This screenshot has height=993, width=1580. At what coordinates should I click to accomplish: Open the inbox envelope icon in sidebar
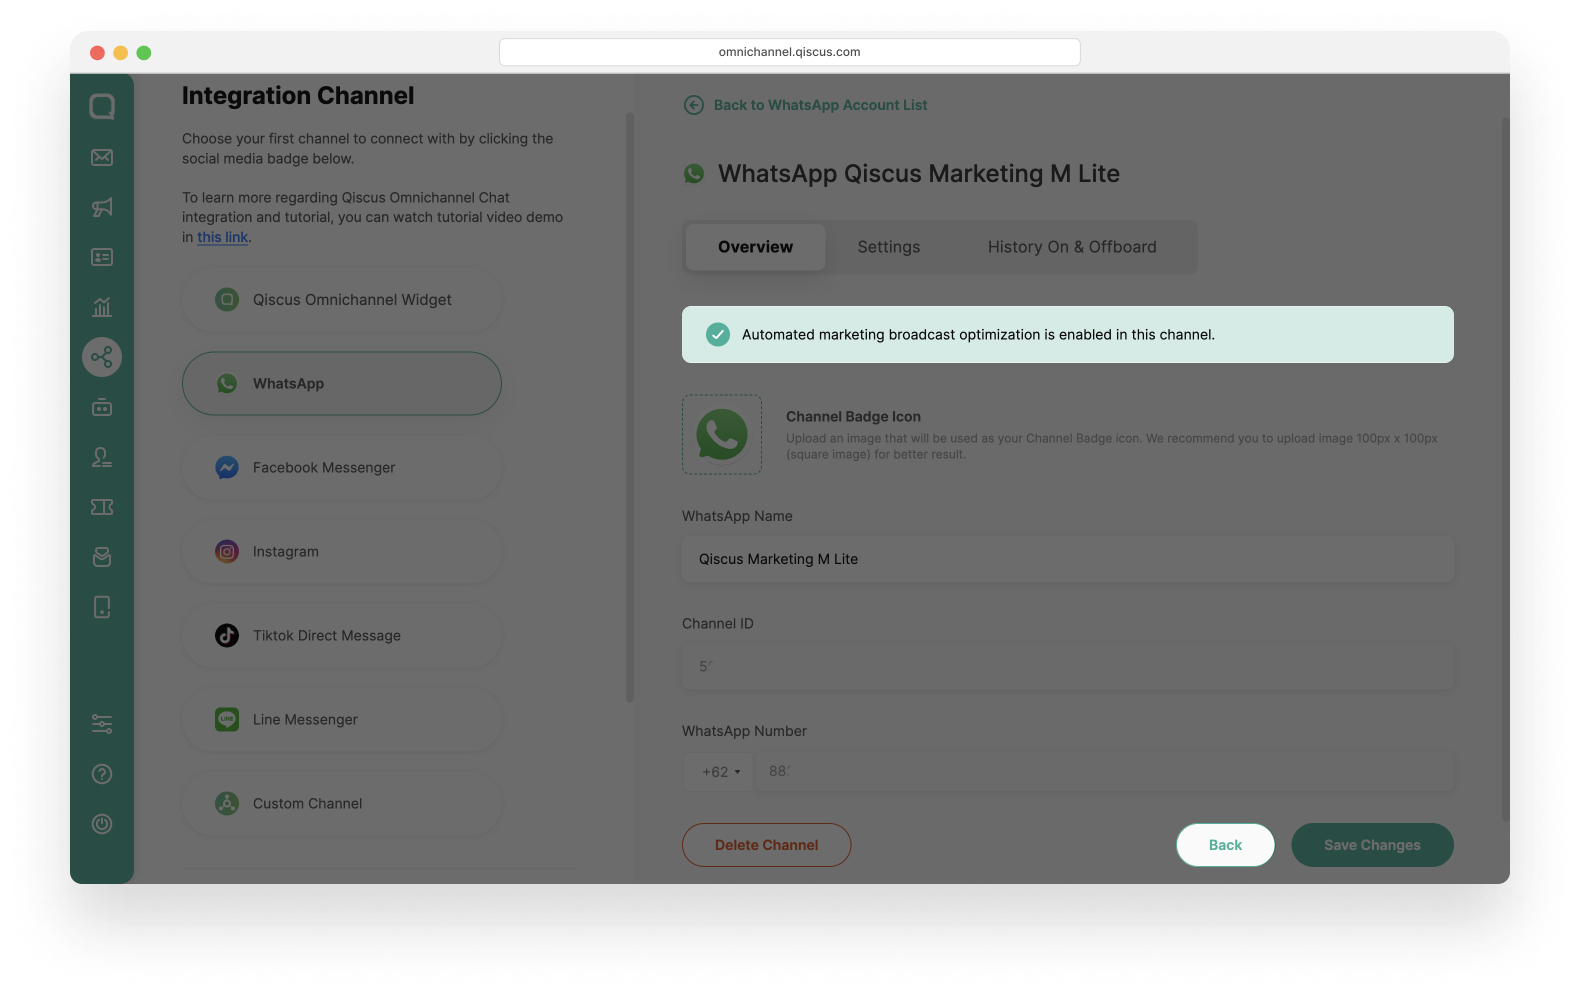tap(102, 157)
